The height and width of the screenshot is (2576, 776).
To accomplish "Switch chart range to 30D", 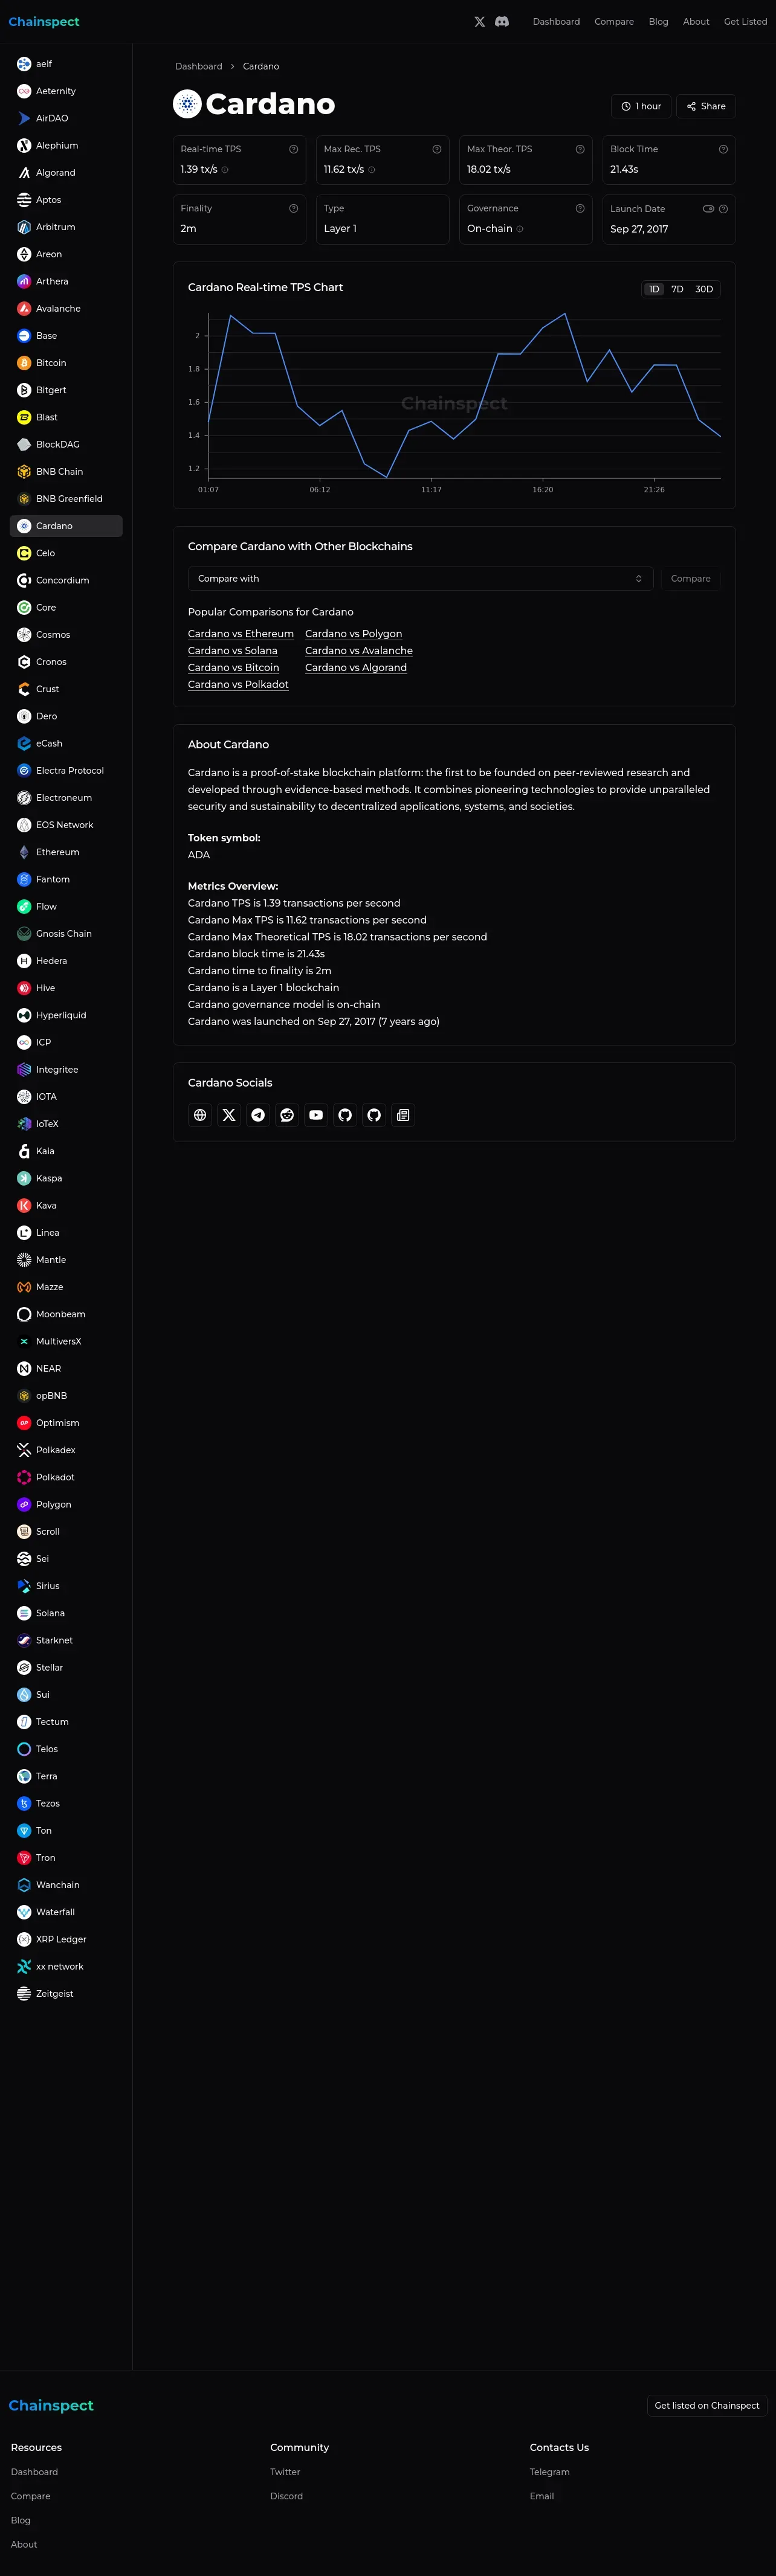I will pyautogui.click(x=704, y=289).
